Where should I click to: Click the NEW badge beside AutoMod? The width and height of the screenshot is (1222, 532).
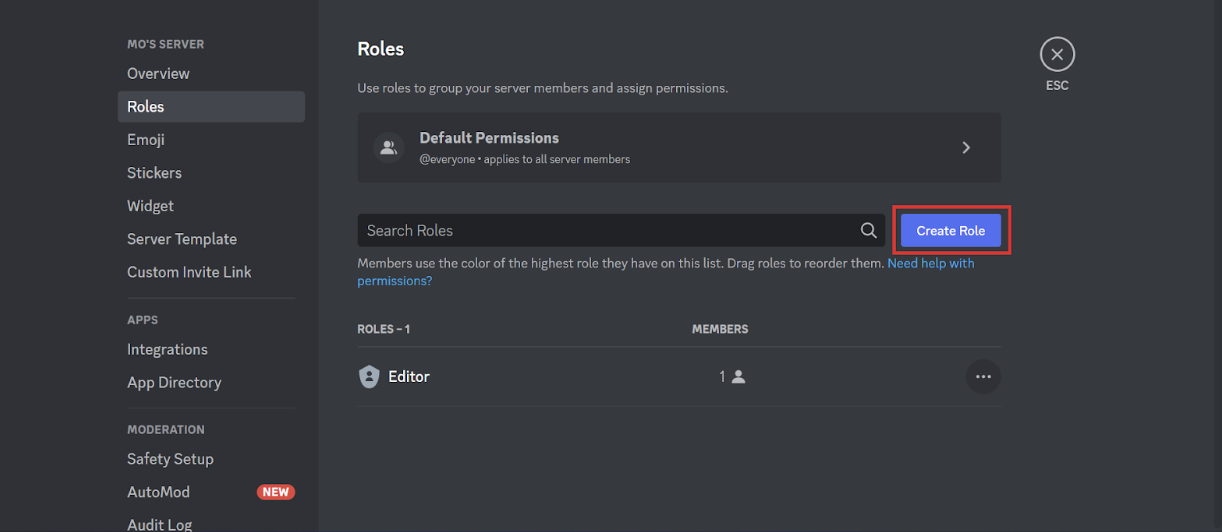(x=275, y=492)
